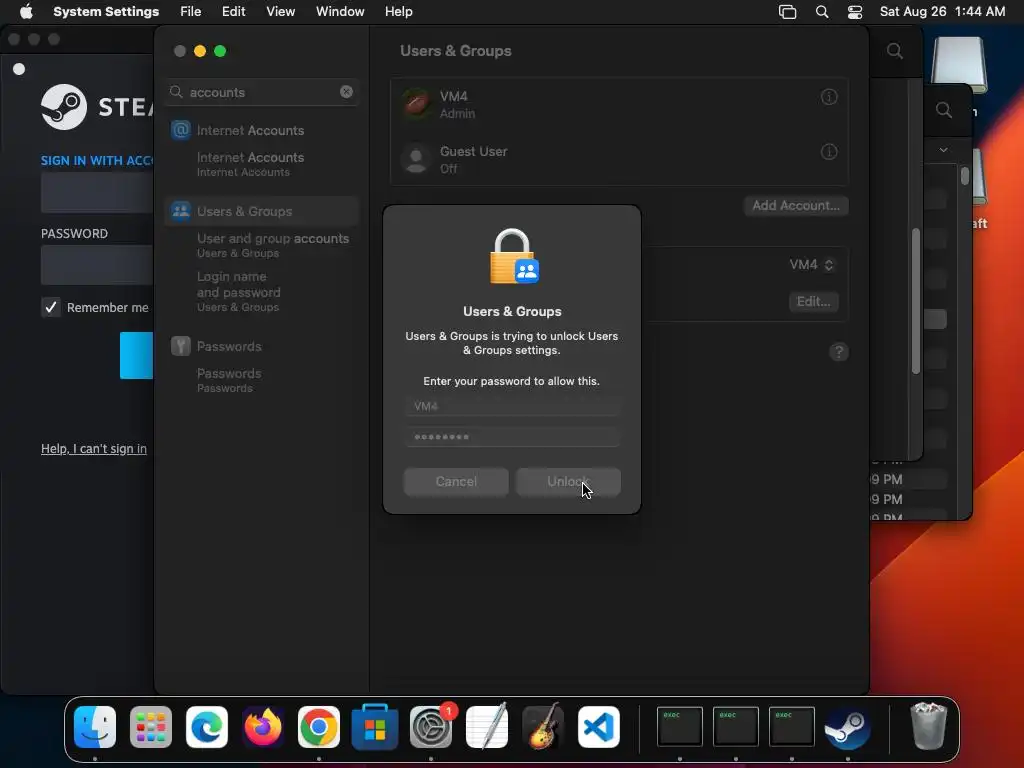Click the Steam password field

tap(97, 264)
